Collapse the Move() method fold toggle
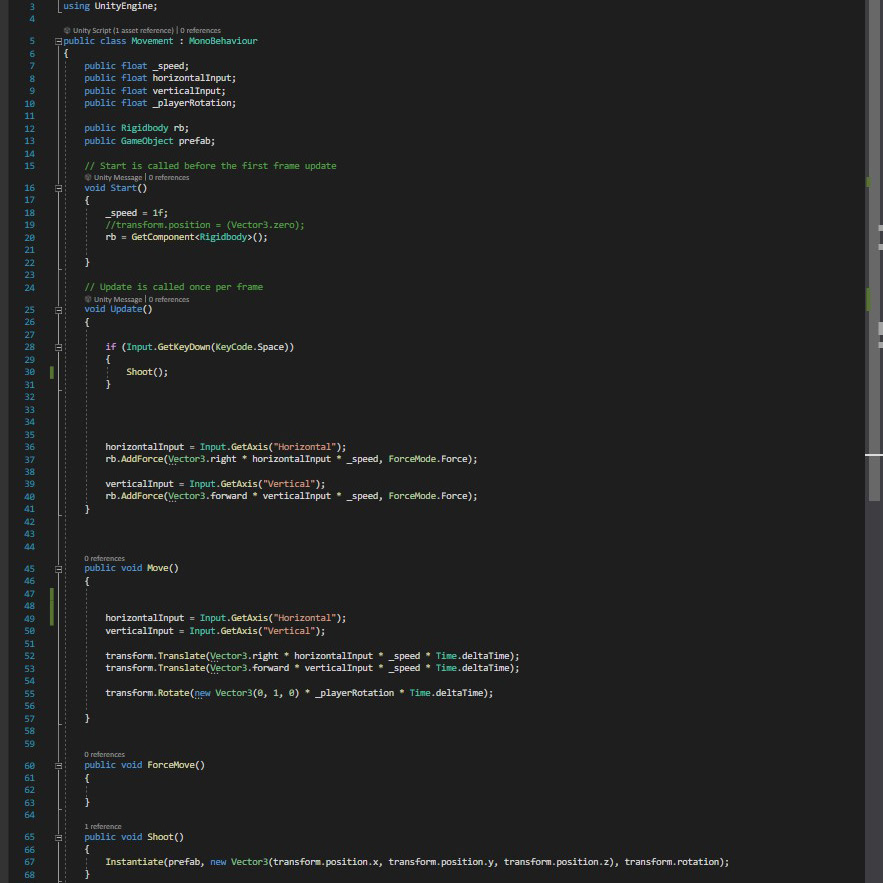883x883 pixels. [58, 569]
